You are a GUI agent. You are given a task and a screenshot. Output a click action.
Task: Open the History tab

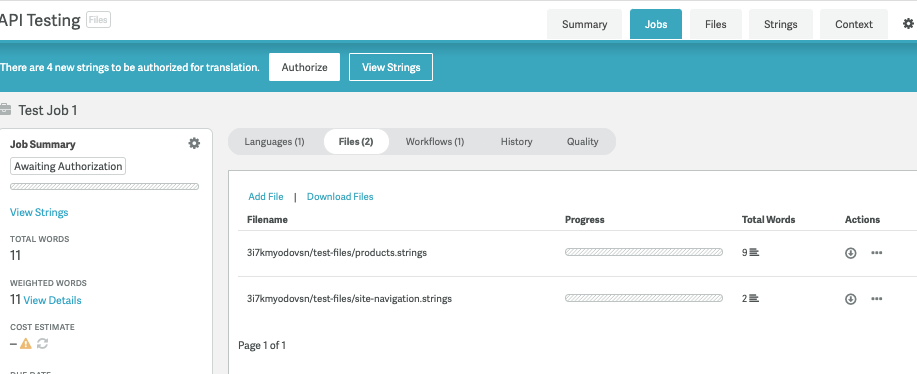click(x=516, y=141)
